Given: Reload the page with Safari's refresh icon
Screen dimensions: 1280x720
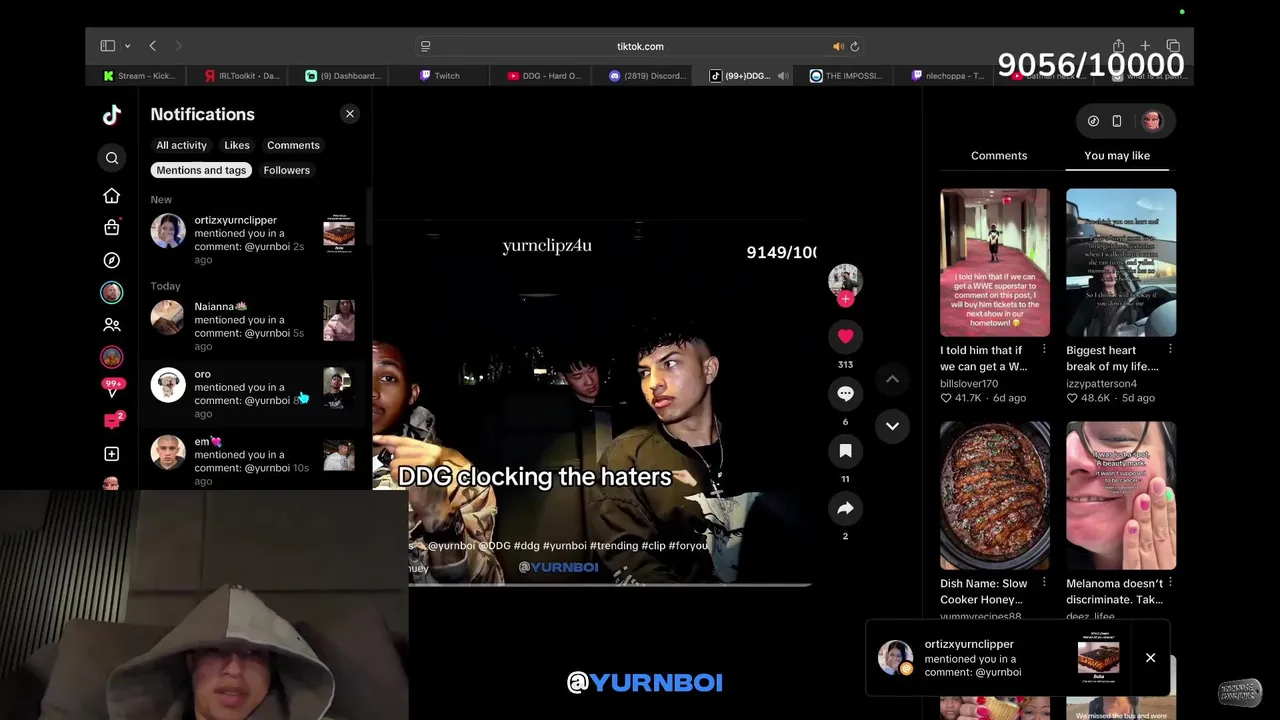Looking at the screenshot, I should click(x=854, y=46).
